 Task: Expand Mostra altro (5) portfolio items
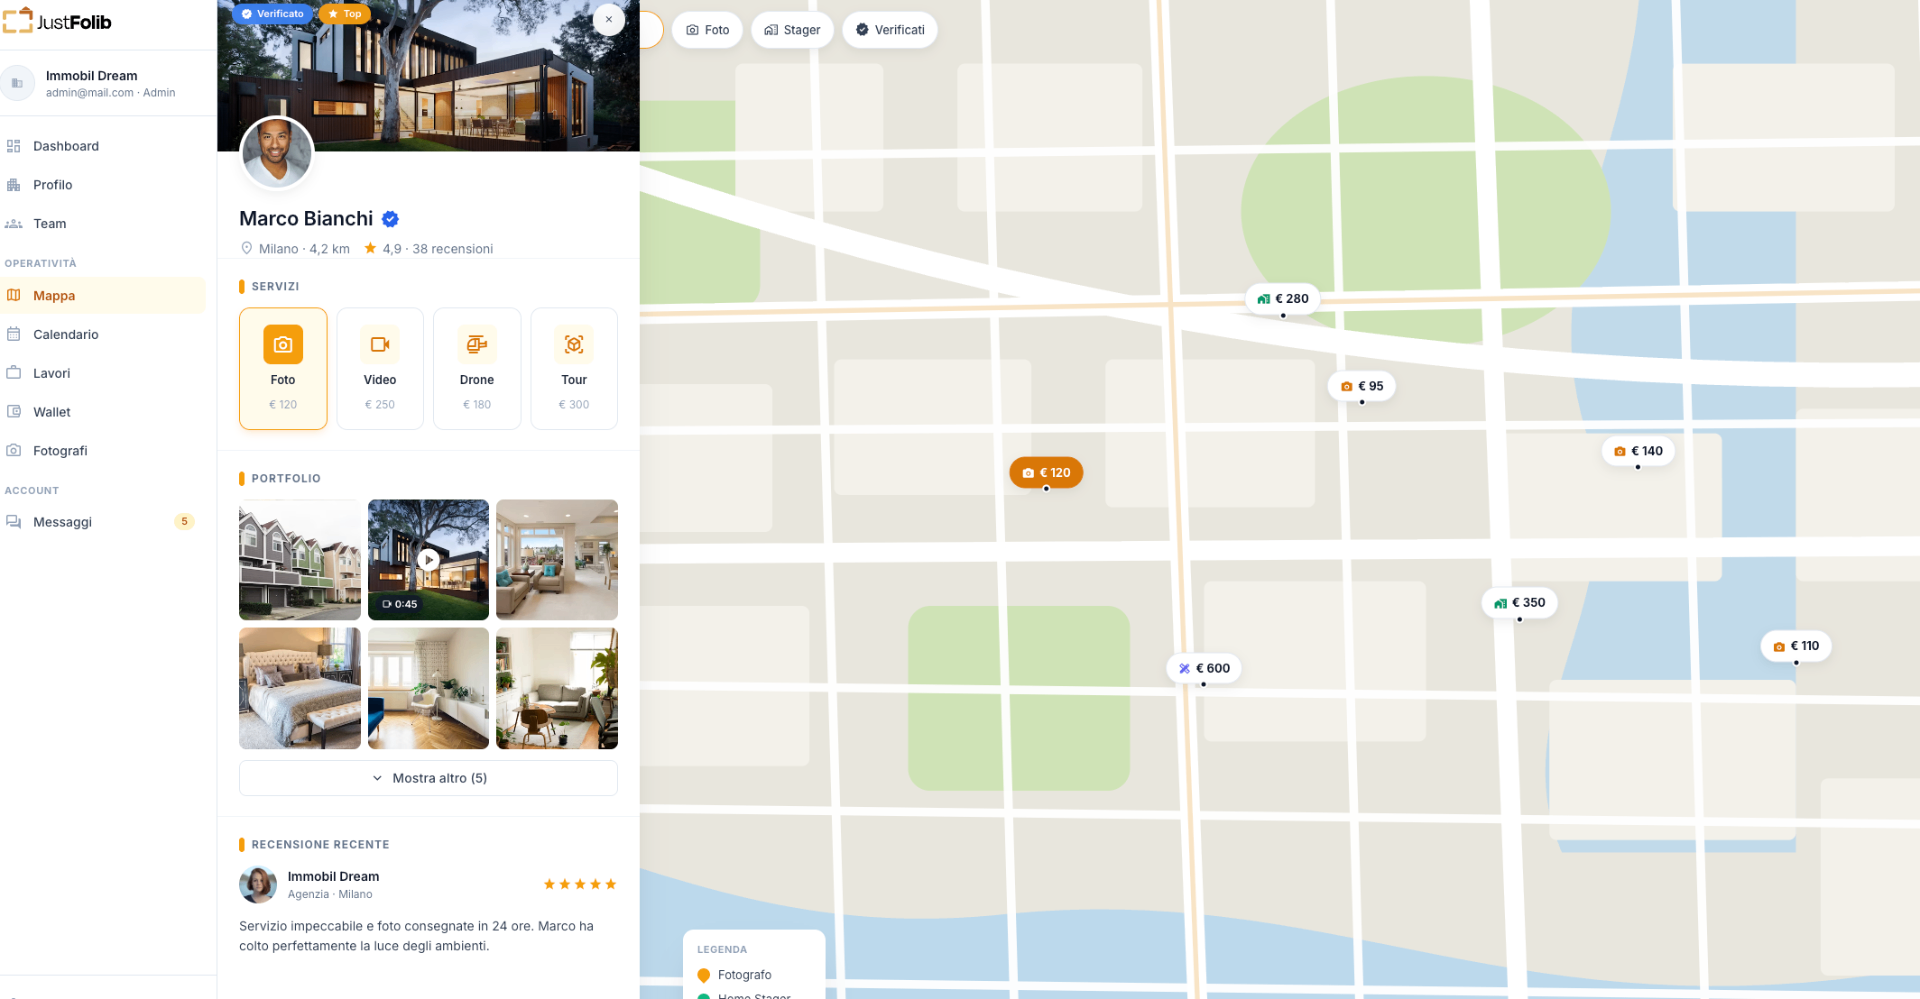[x=428, y=778]
